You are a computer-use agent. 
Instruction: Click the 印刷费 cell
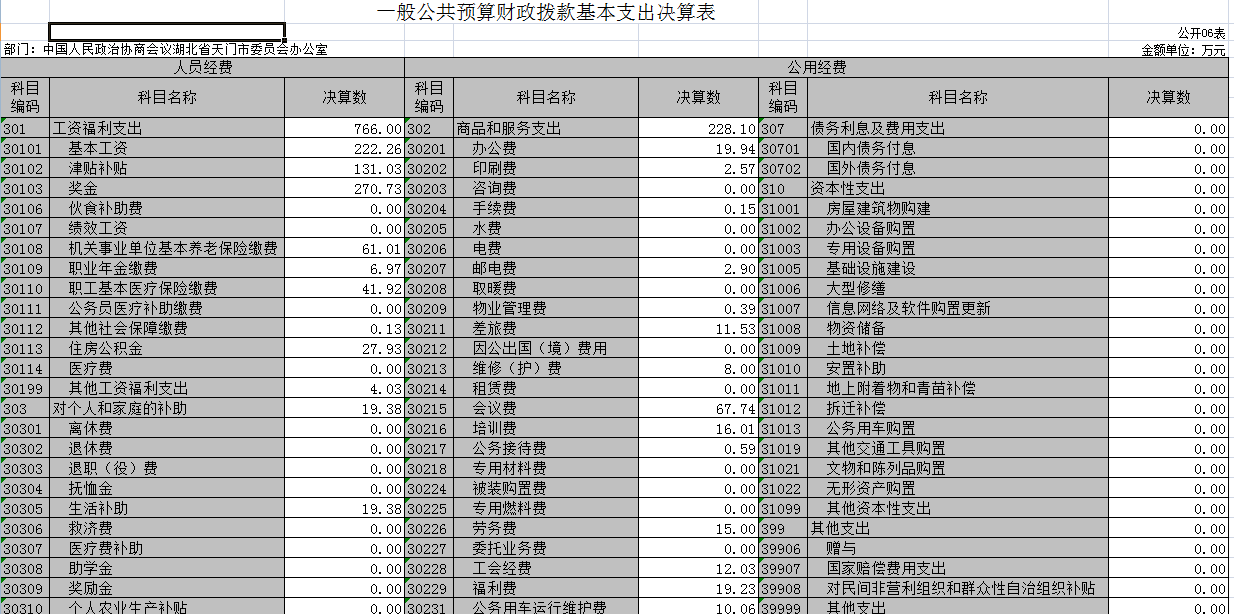point(546,169)
